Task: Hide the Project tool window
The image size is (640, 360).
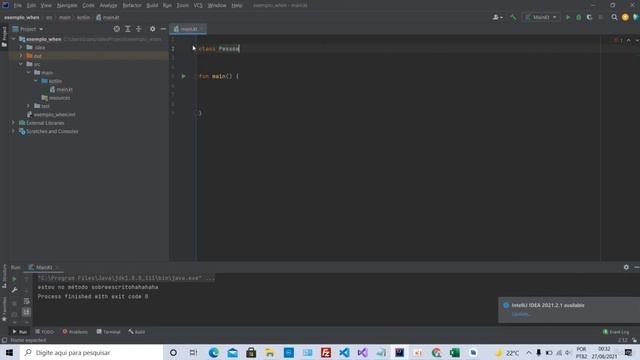Action: (x=163, y=29)
